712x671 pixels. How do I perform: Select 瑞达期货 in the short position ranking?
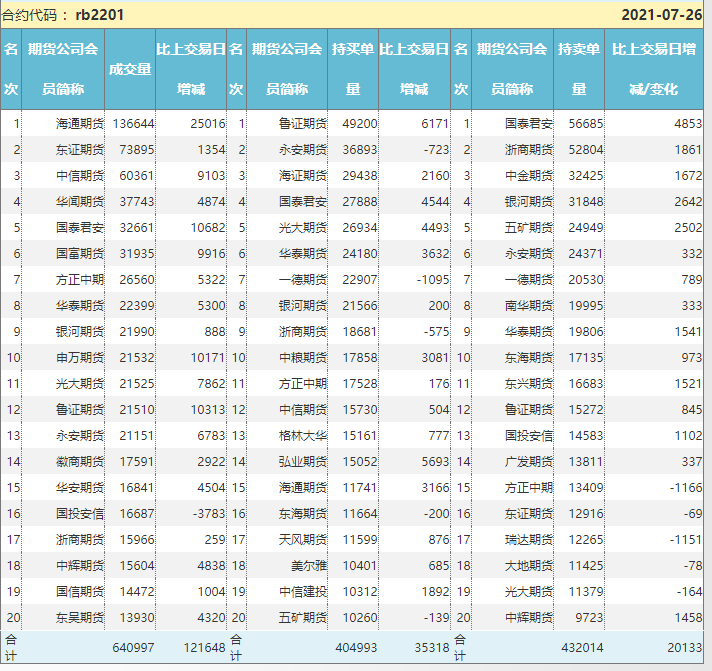click(x=529, y=540)
